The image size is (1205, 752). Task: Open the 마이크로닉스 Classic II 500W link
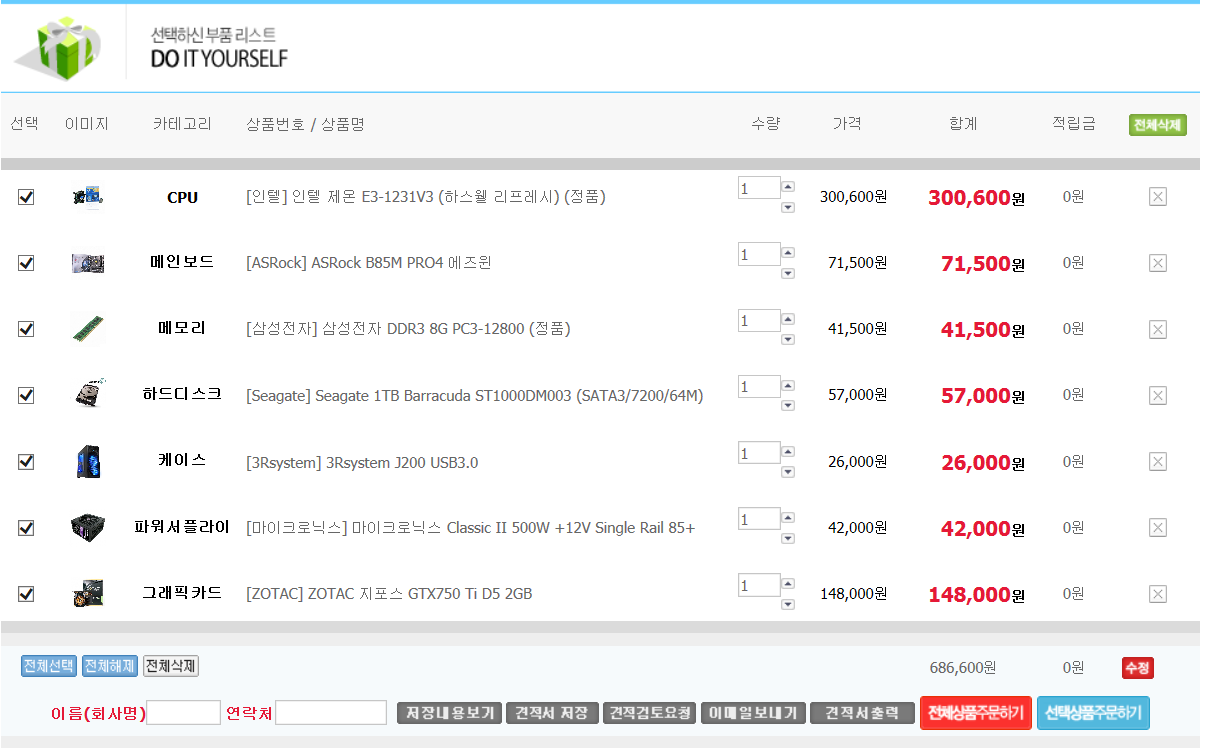click(470, 528)
